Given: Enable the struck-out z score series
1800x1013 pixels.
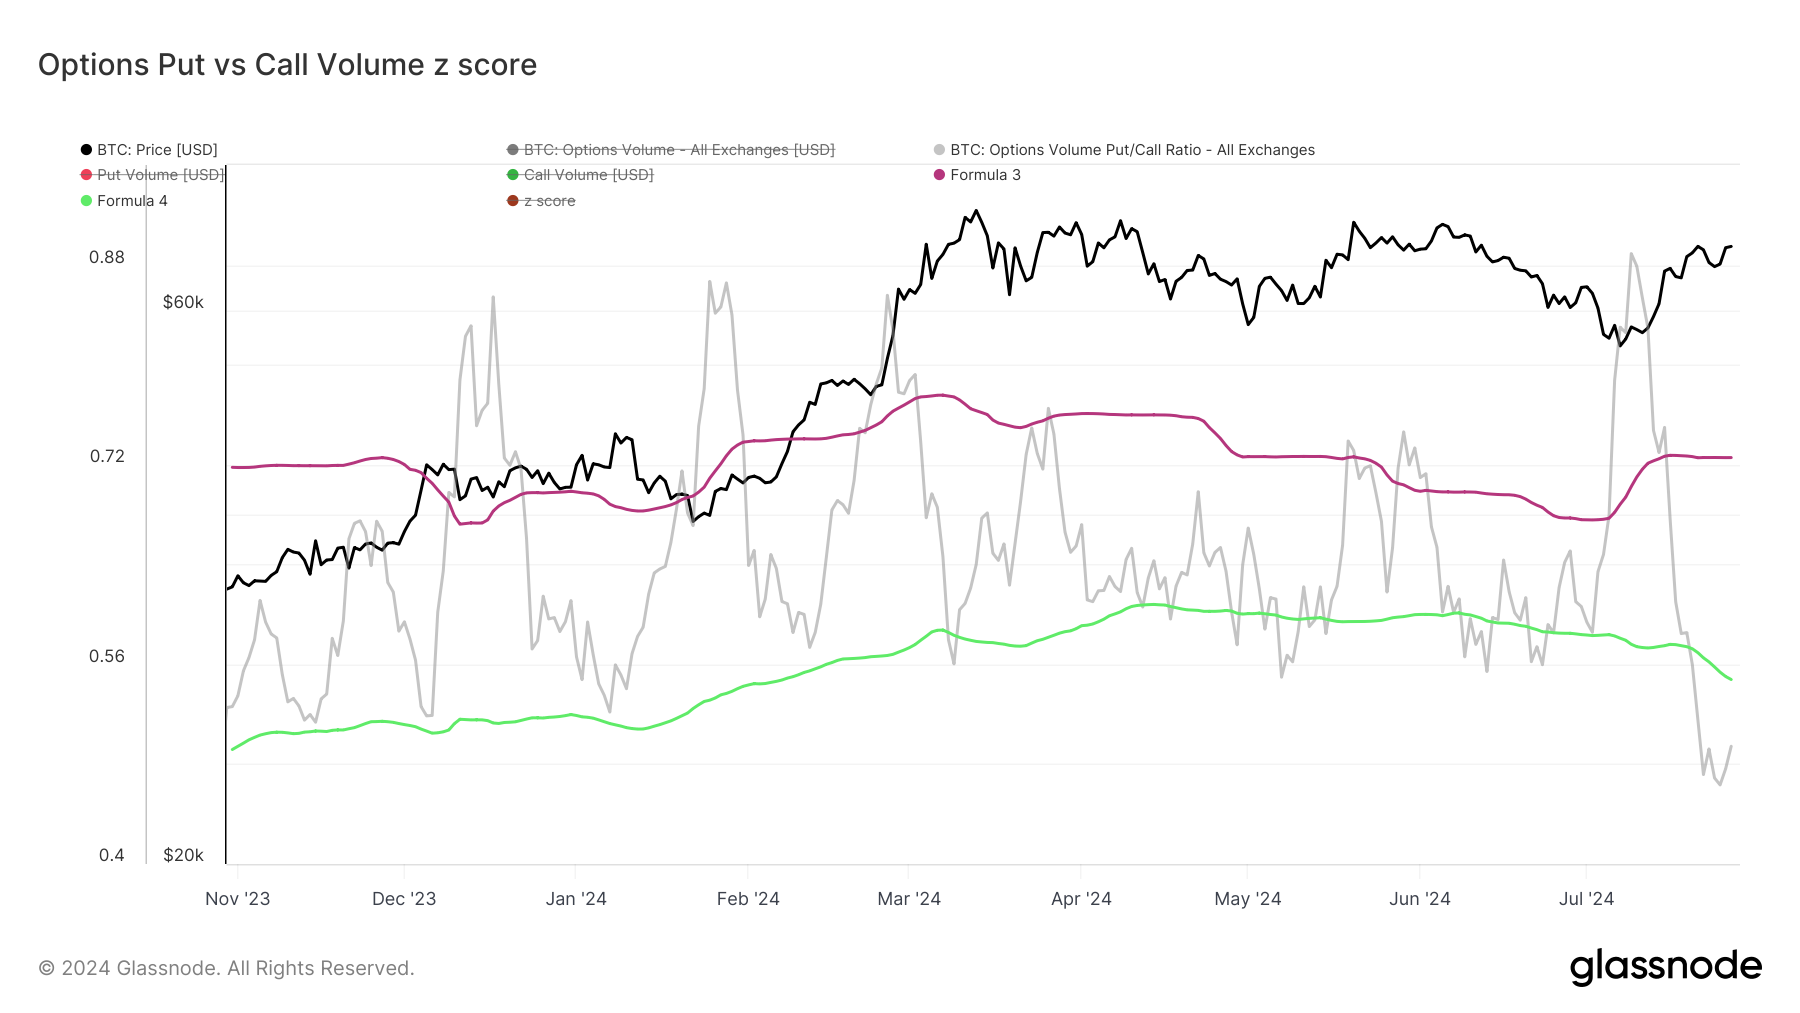Looking at the screenshot, I should coord(541,201).
